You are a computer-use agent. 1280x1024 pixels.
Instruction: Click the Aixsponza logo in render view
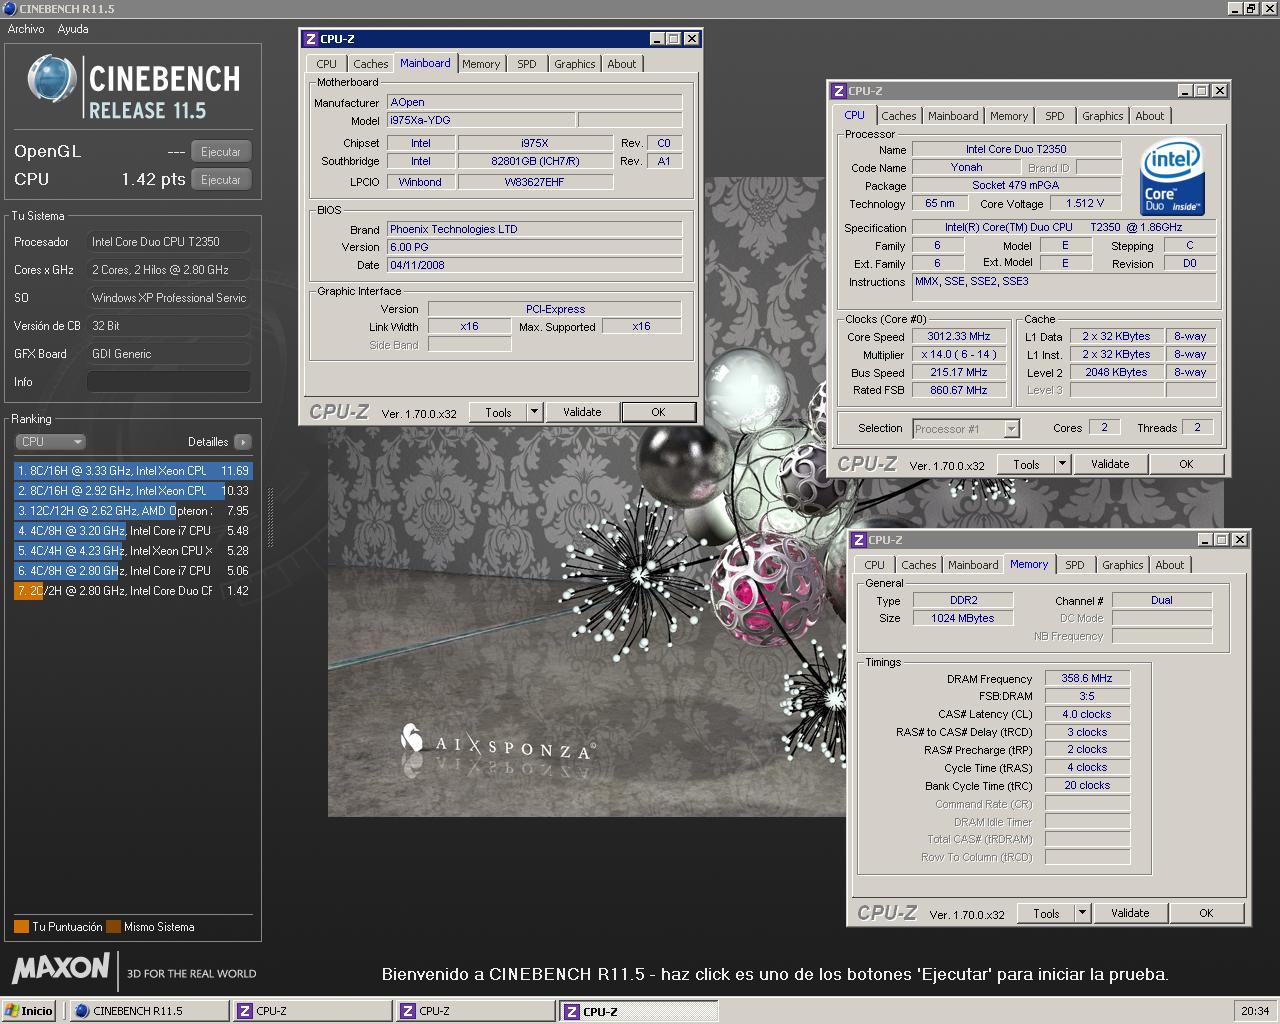[x=497, y=741]
